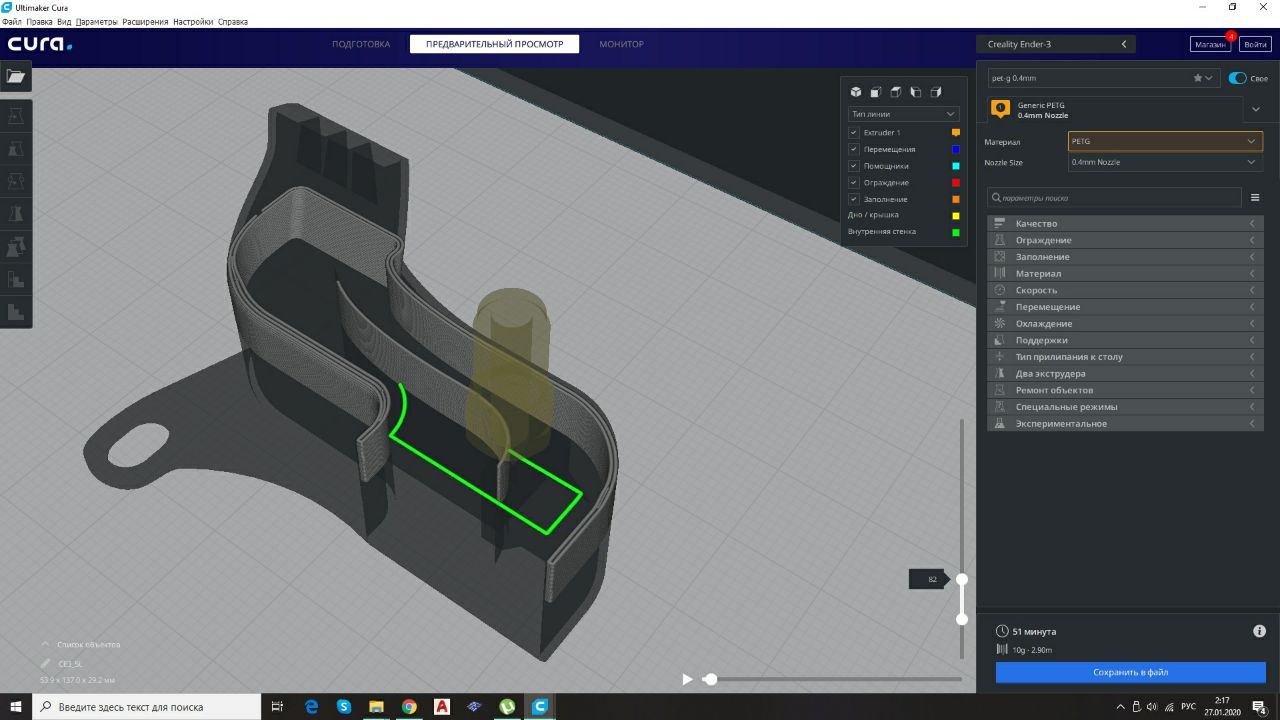1280x720 pixels.
Task: Switch to the Монитор stage tab
Action: [621, 44]
